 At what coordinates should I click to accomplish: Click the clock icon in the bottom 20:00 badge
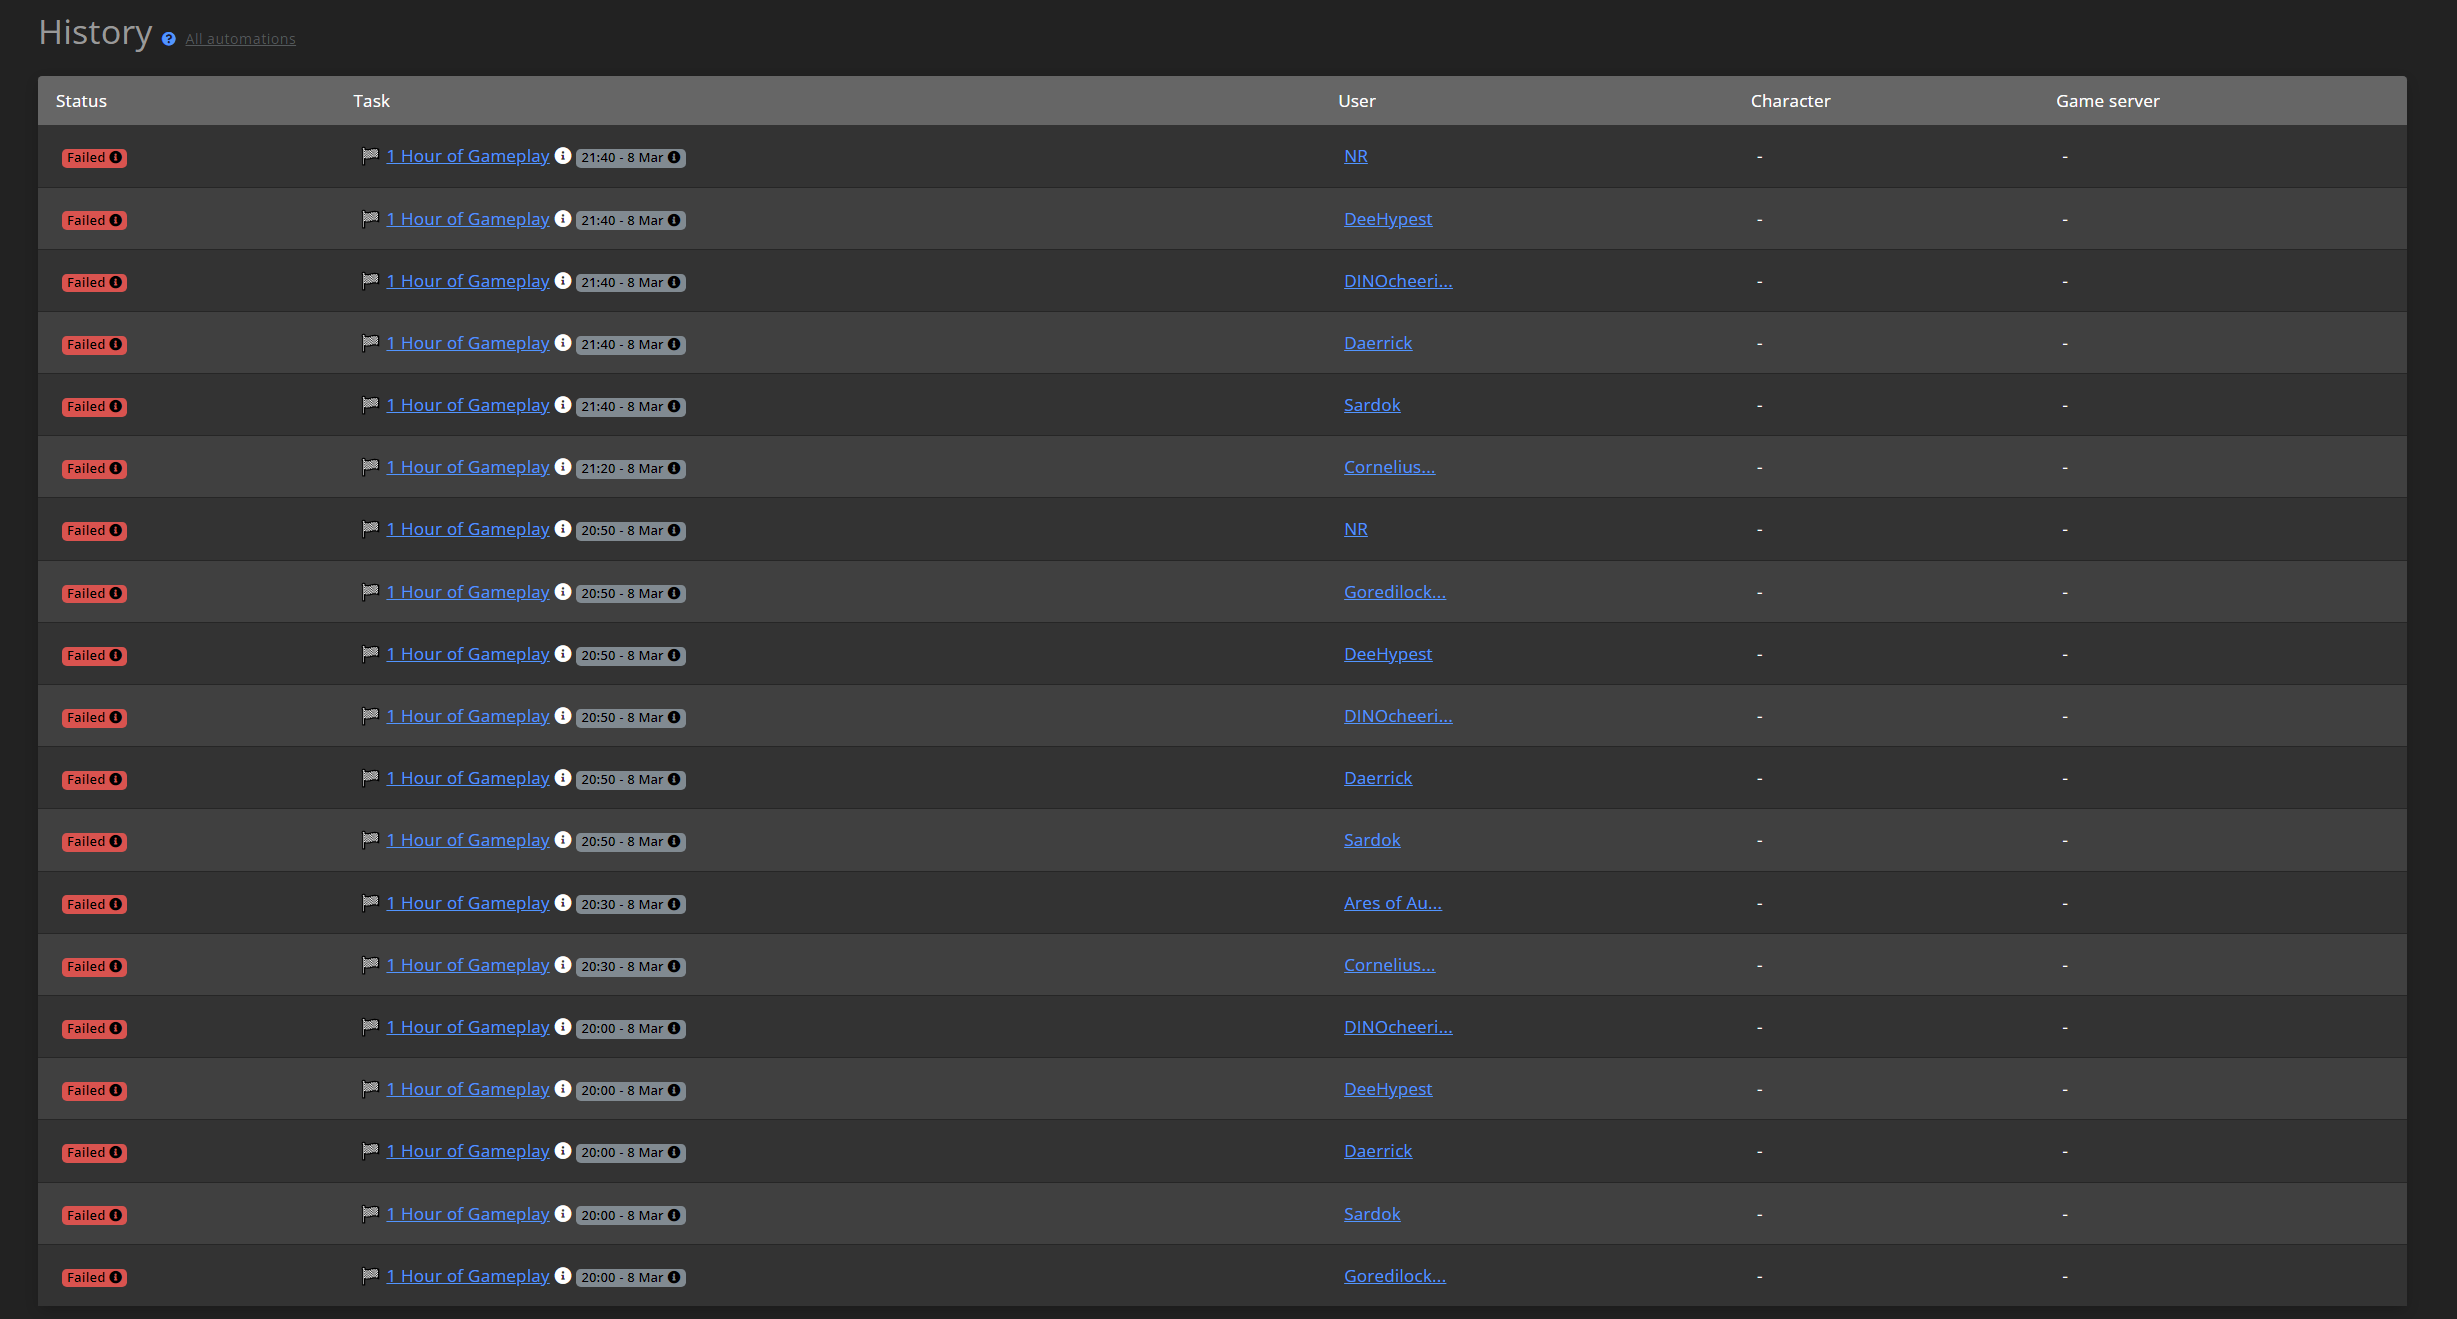click(675, 1277)
